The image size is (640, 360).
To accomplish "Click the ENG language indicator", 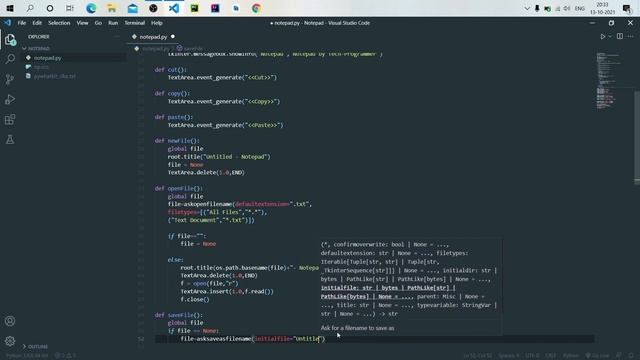I will click(x=580, y=9).
